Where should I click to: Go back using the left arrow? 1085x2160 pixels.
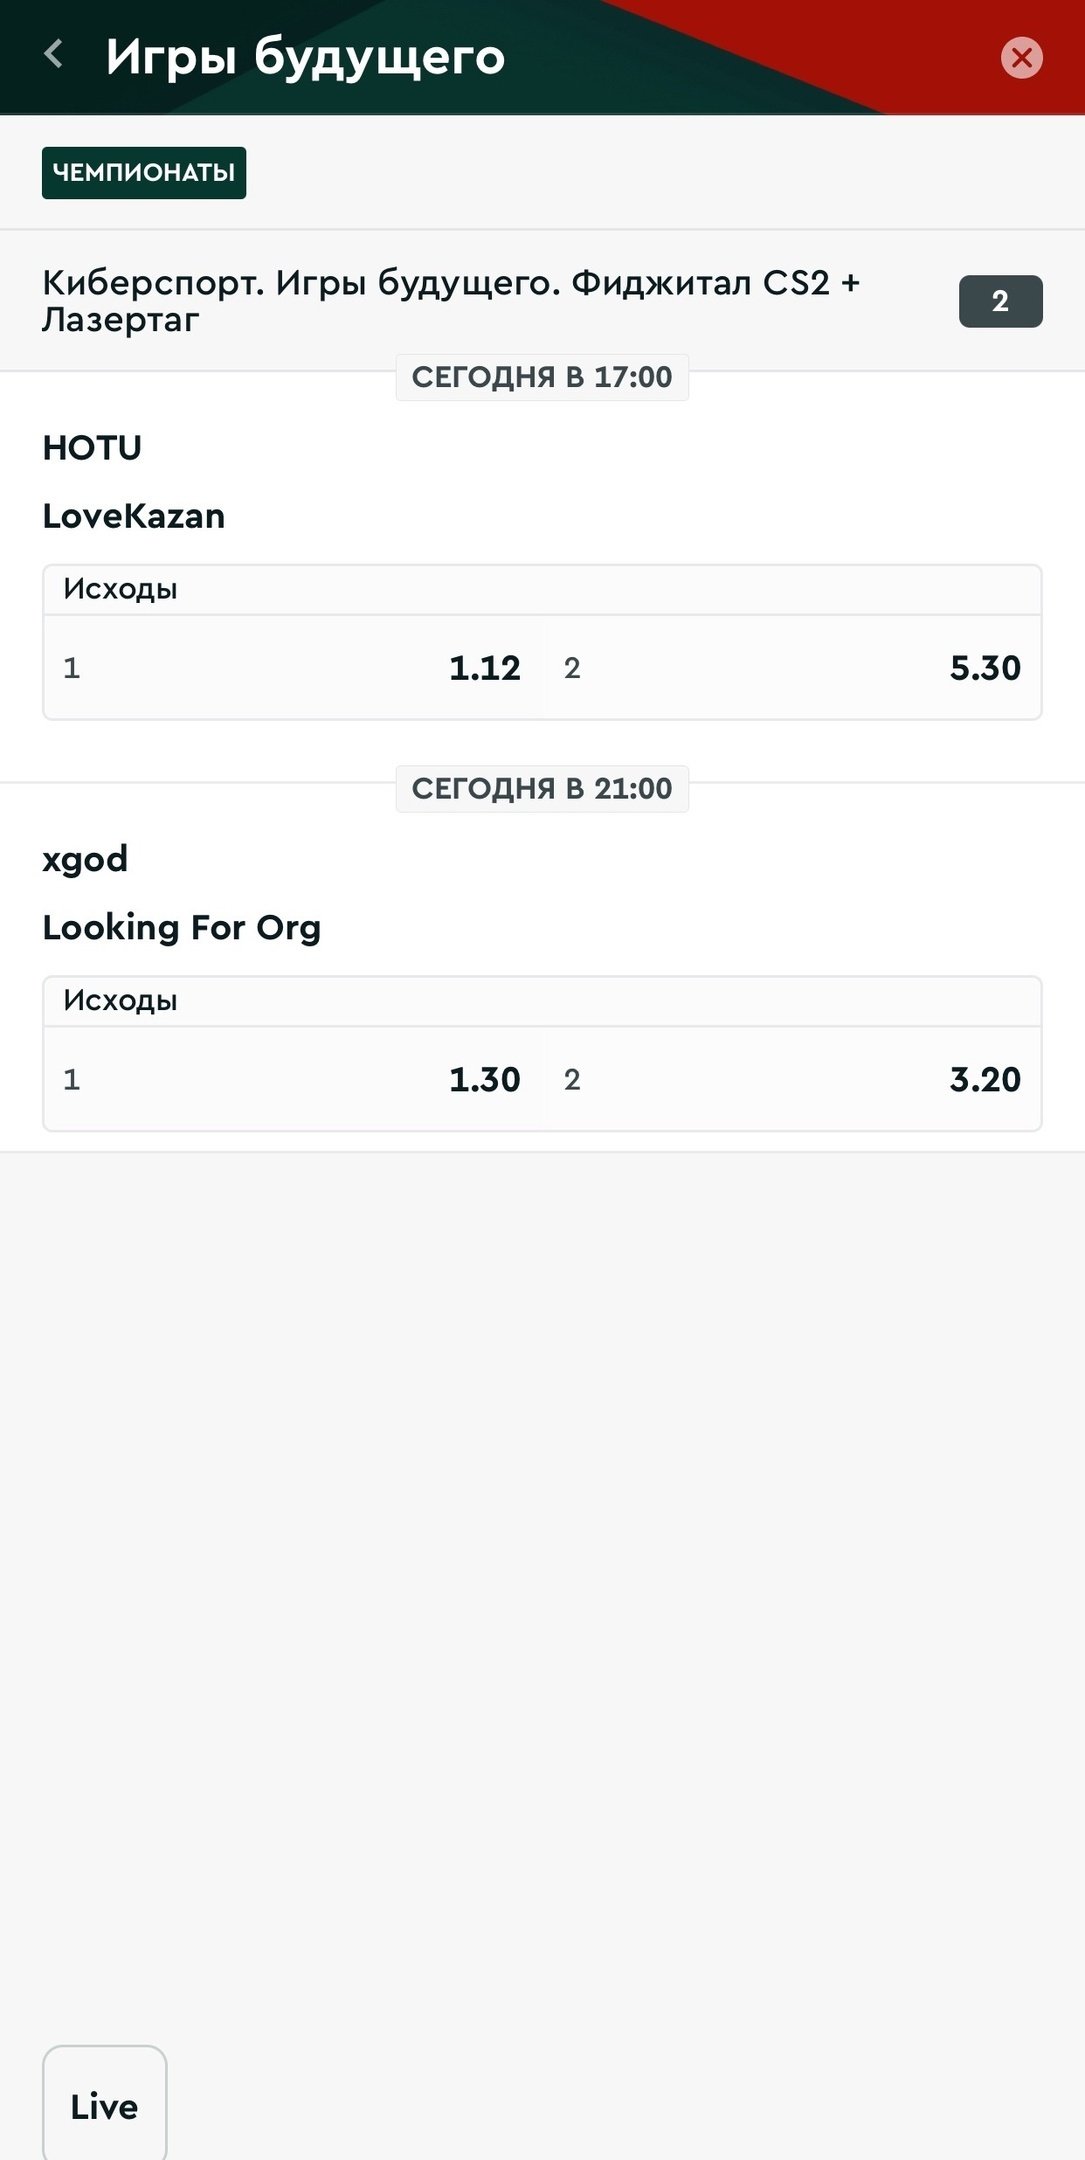[54, 55]
